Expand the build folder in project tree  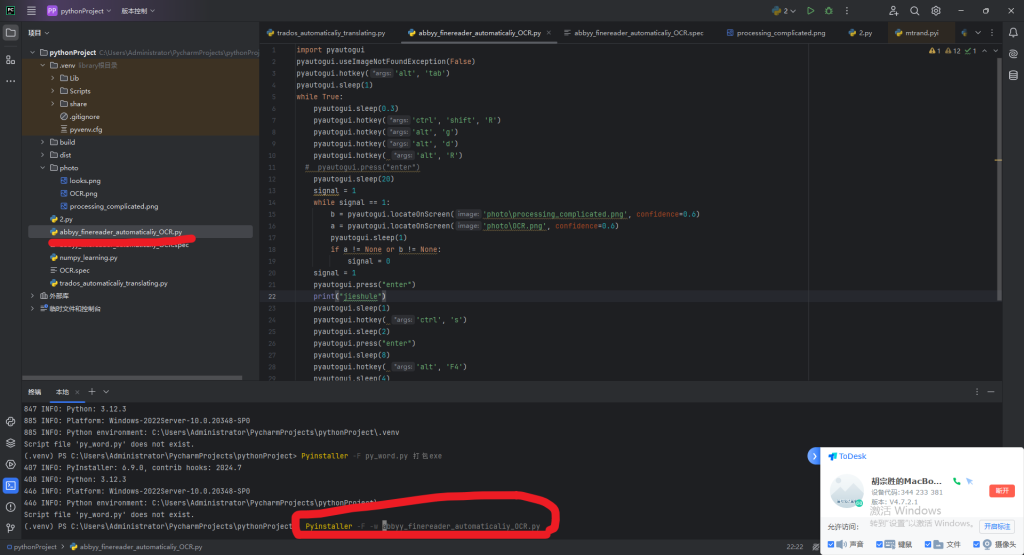pos(42,142)
